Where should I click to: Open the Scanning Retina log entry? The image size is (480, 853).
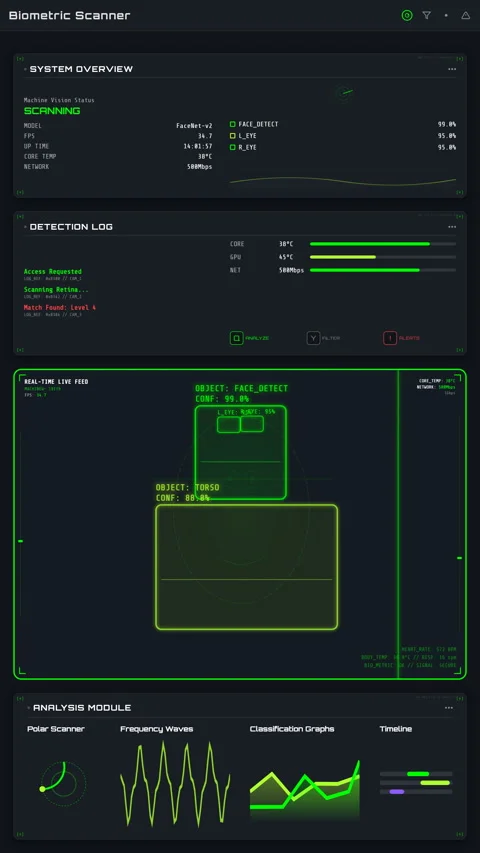tap(56, 292)
